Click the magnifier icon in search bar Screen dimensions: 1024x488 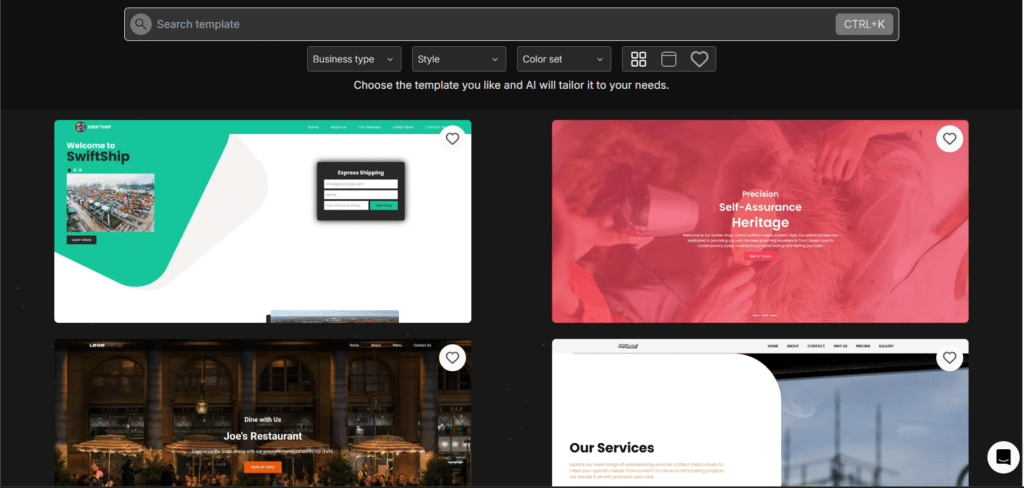(140, 24)
